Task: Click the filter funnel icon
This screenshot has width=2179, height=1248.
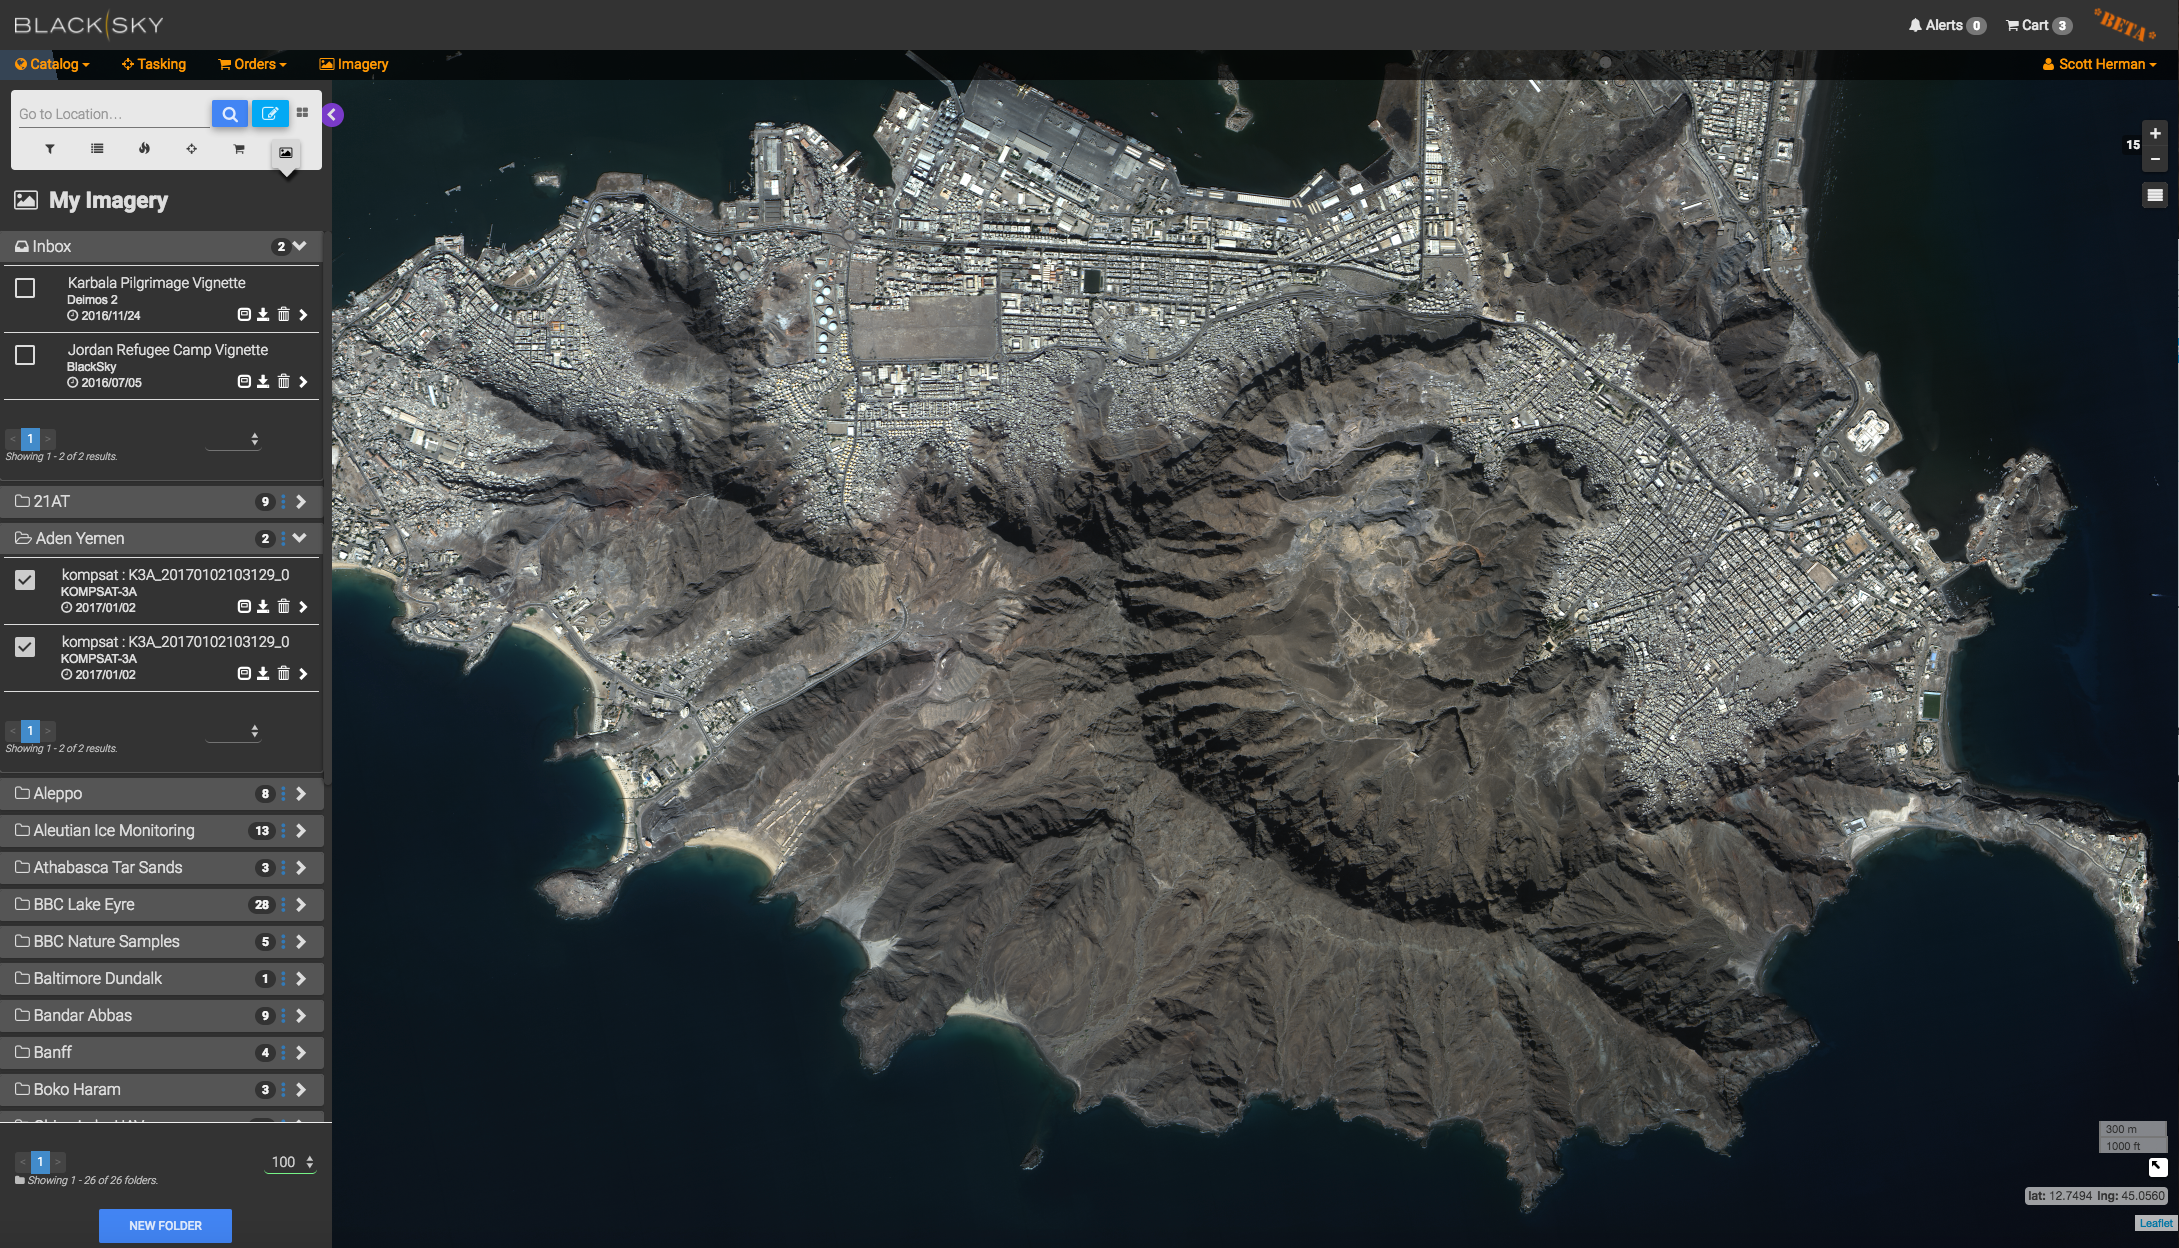Action: [x=49, y=149]
